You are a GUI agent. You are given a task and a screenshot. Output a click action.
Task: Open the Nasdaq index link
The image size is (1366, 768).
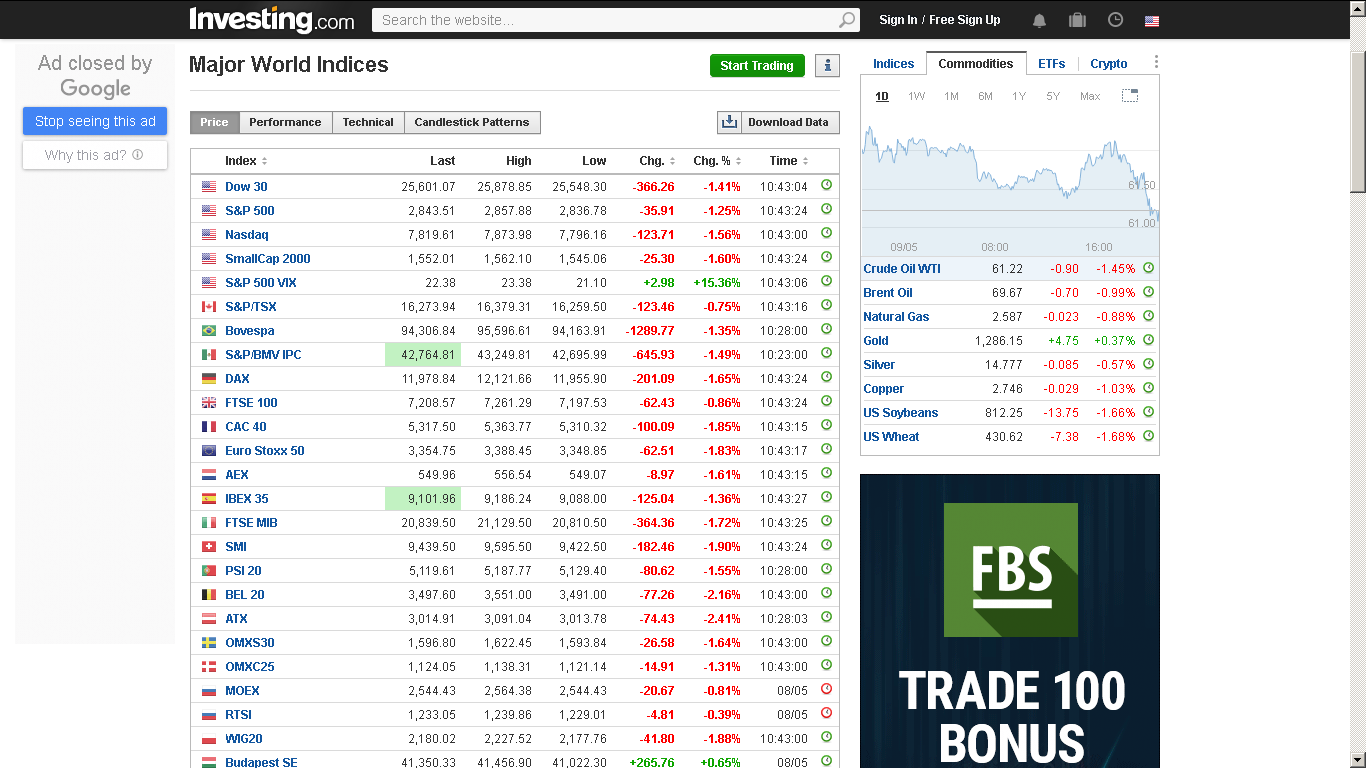pyautogui.click(x=247, y=235)
